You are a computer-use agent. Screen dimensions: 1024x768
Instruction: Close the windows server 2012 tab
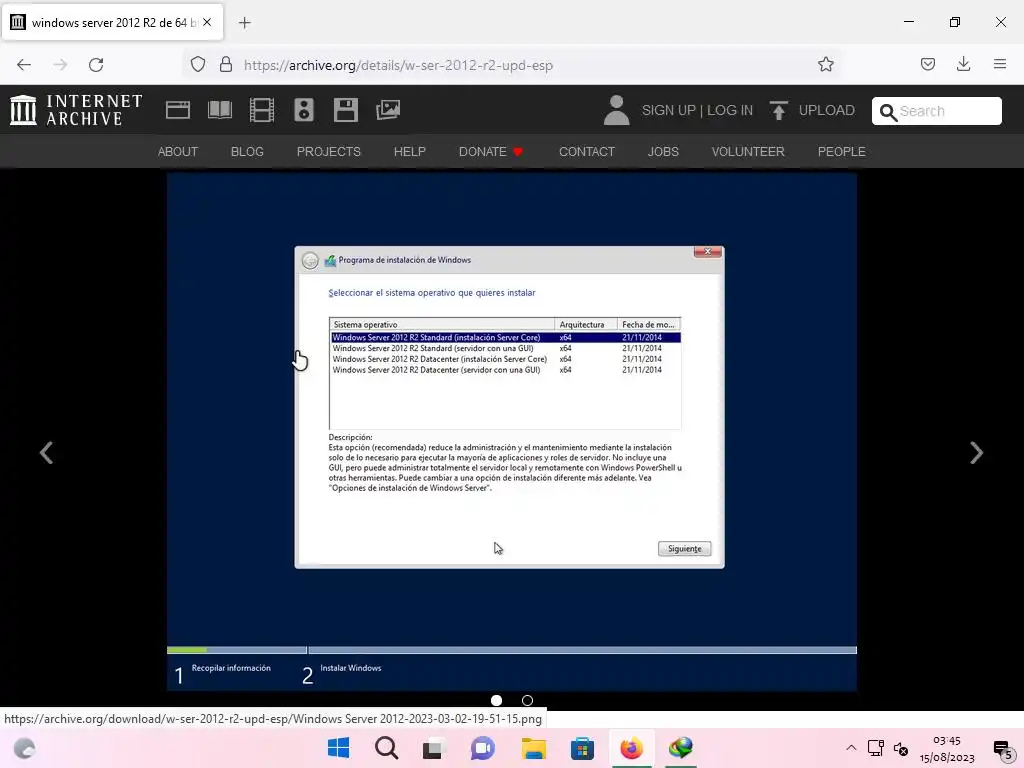coord(207,22)
